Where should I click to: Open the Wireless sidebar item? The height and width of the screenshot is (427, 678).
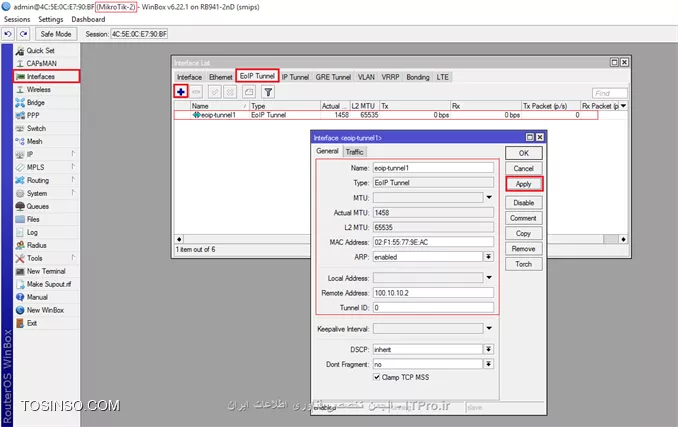point(38,89)
